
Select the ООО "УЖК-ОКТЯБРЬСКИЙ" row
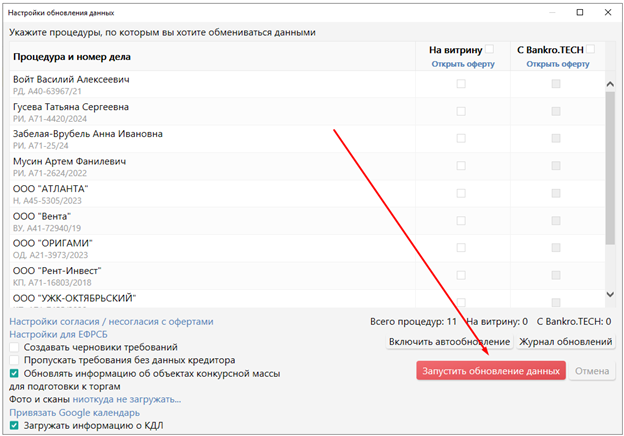click(307, 299)
